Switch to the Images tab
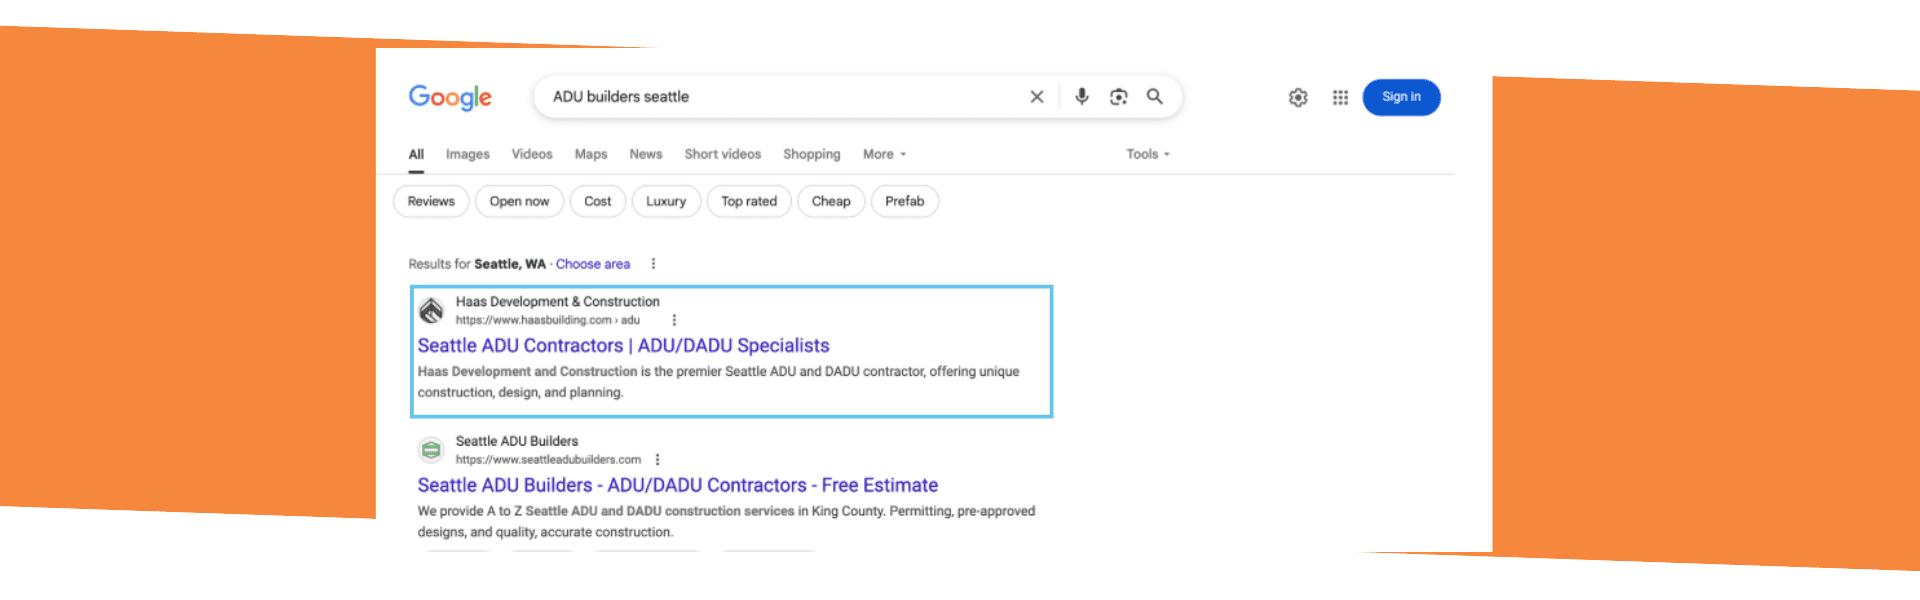The image size is (1920, 600). pyautogui.click(x=468, y=154)
